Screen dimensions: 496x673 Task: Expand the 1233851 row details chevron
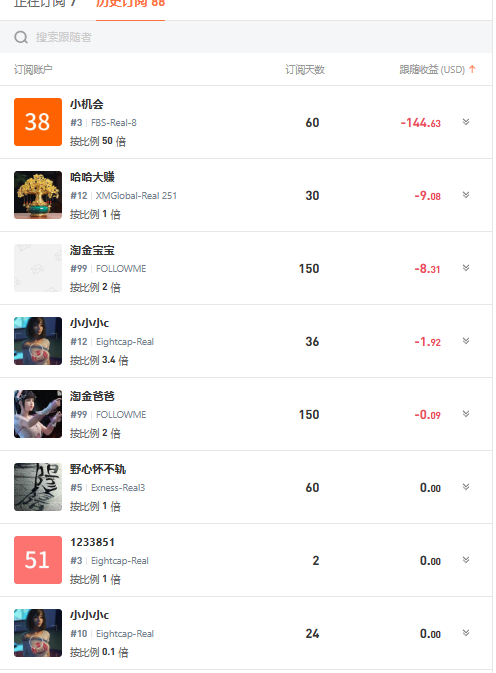(x=466, y=560)
